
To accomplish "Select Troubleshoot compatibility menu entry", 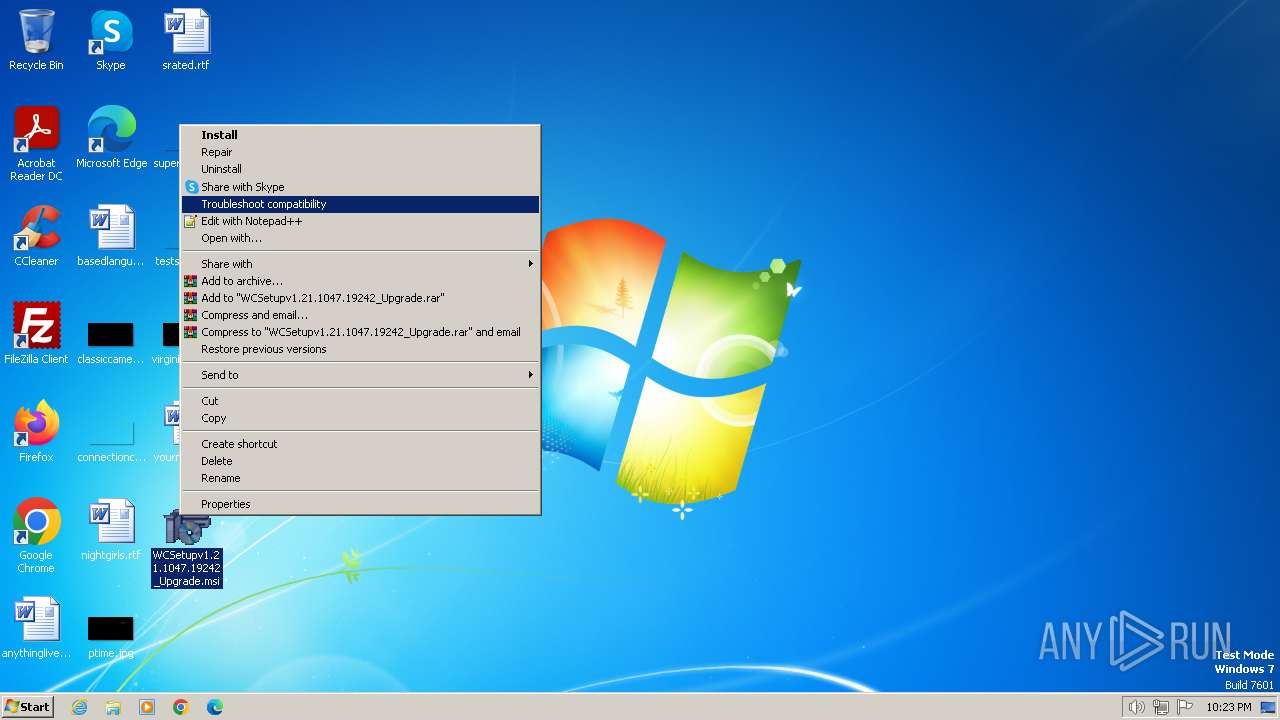I will 360,204.
